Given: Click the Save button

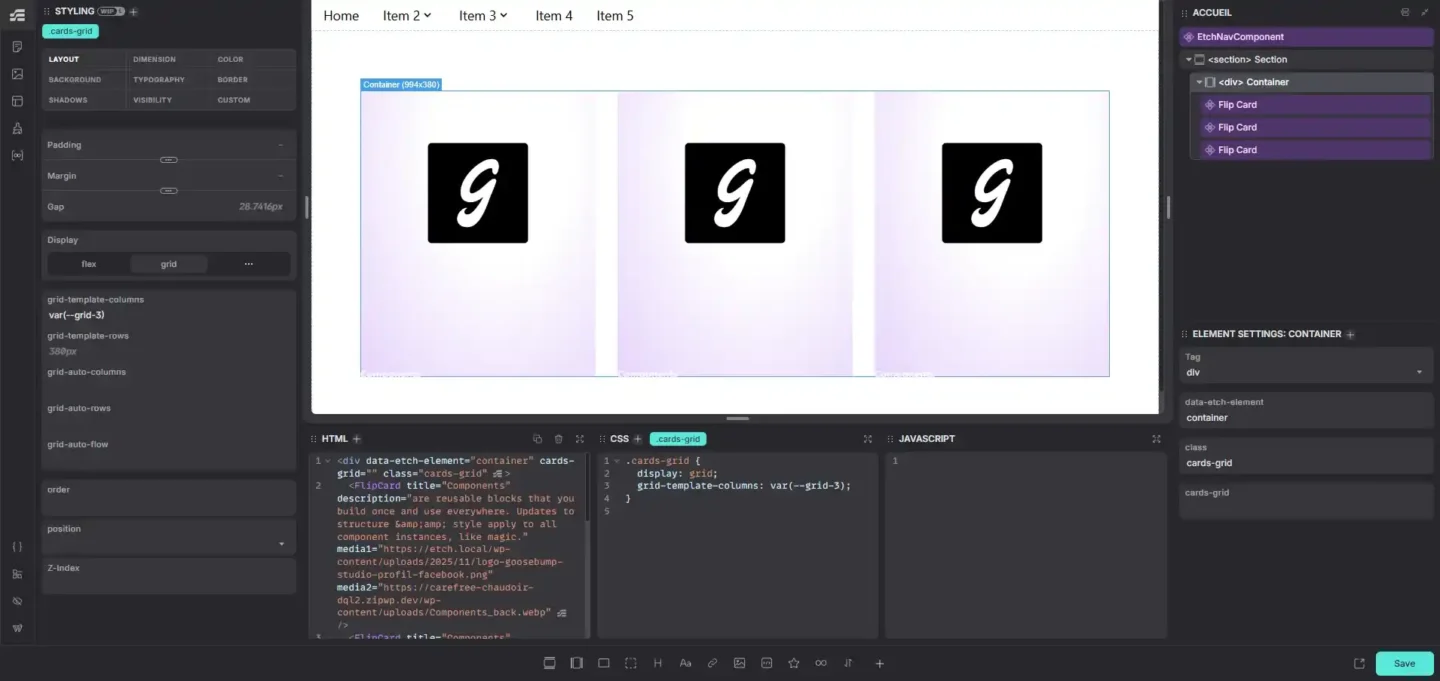Looking at the screenshot, I should [1404, 663].
